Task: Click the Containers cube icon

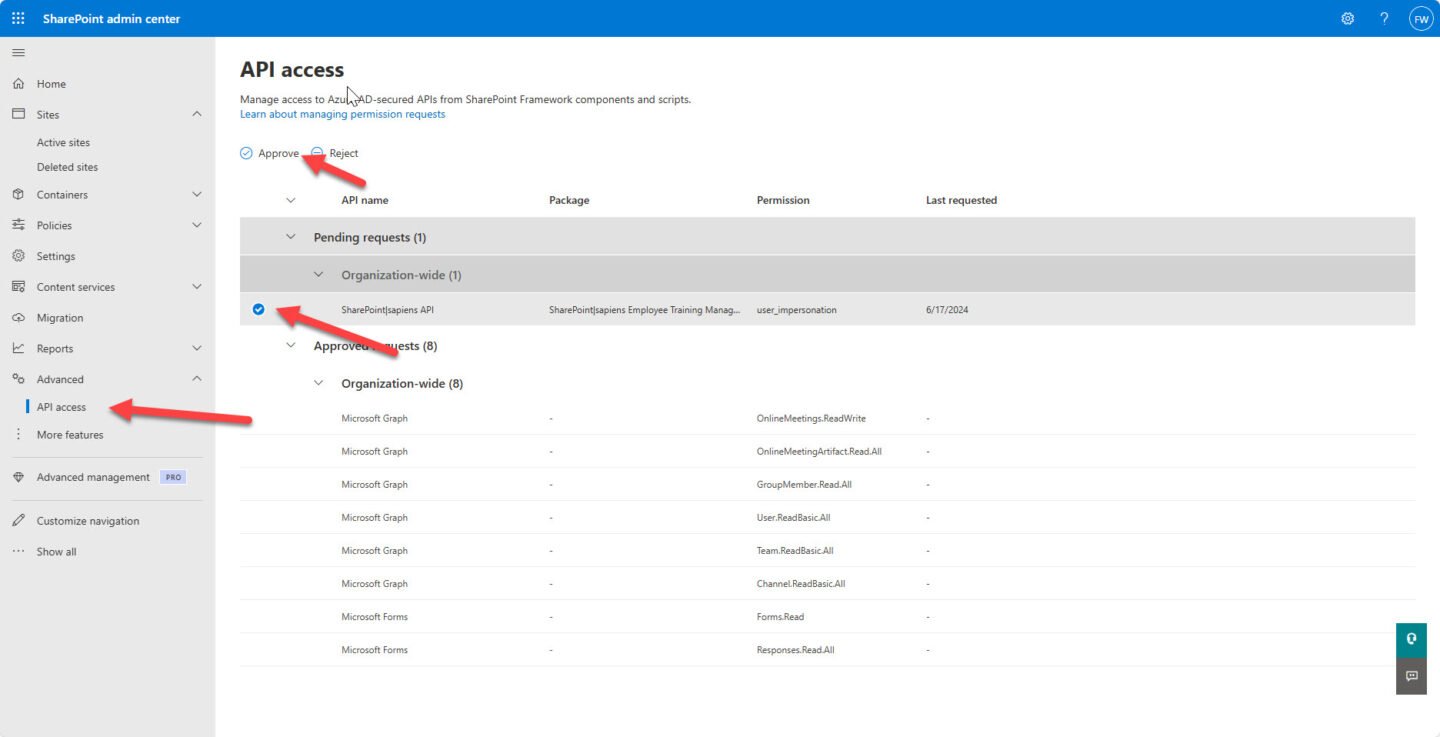Action: tap(18, 194)
